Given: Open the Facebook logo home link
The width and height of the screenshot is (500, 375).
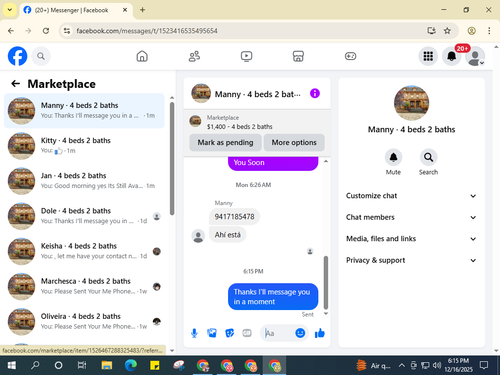Looking at the screenshot, I should pyautogui.click(x=17, y=56).
